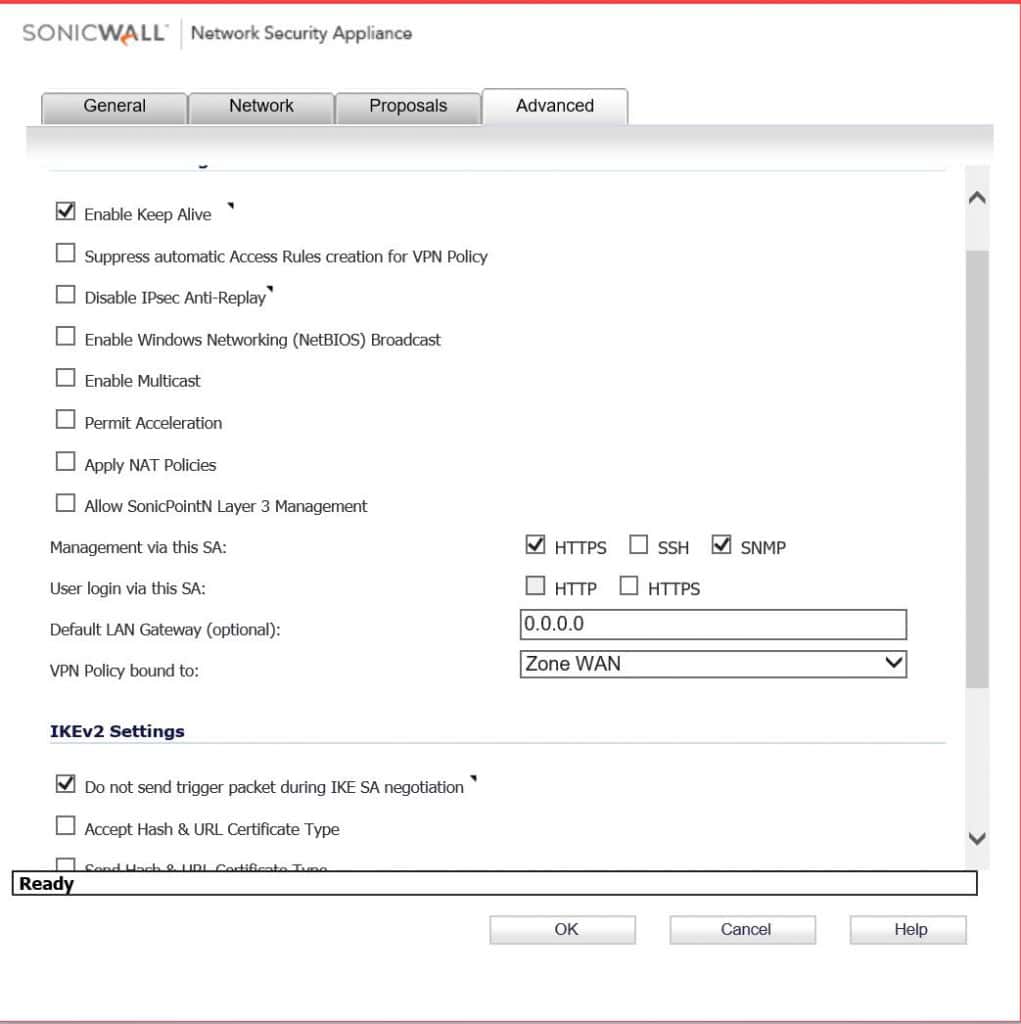The width and height of the screenshot is (1021, 1024).
Task: Click the SonicWall logo
Action: click(95, 33)
